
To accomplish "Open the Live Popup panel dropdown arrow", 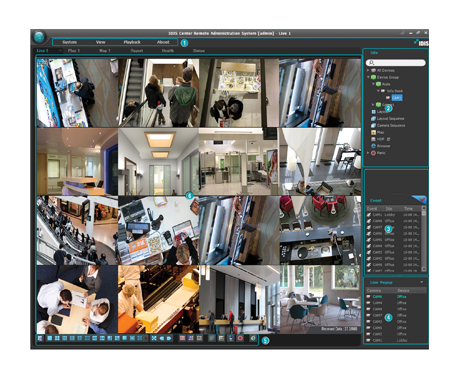I will [x=422, y=282].
